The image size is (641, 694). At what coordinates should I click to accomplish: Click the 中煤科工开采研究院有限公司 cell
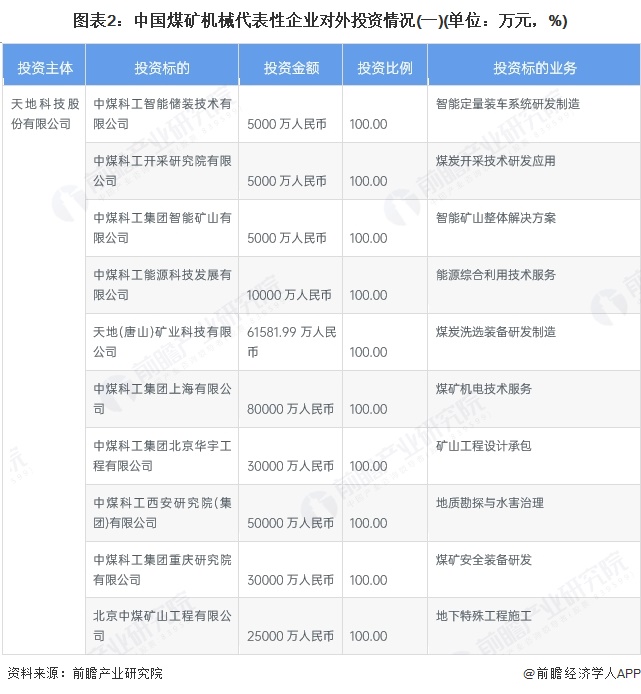coord(162,170)
